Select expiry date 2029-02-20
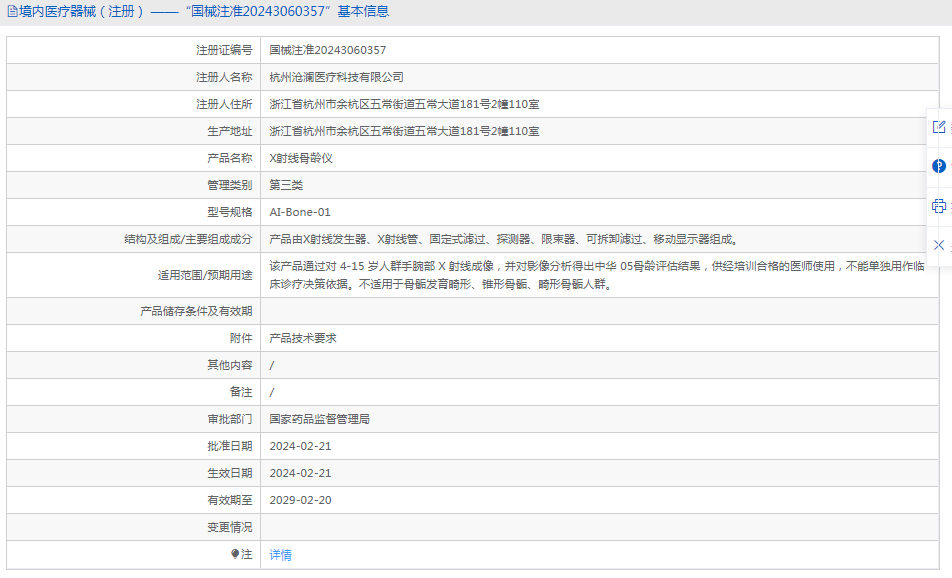The image size is (952, 578). point(301,500)
